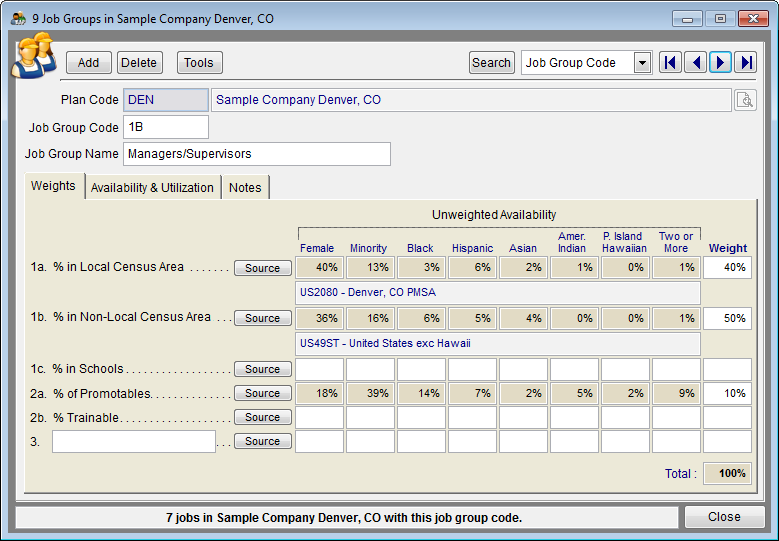The height and width of the screenshot is (541, 779).
Task: Click the Search button
Action: 491,63
